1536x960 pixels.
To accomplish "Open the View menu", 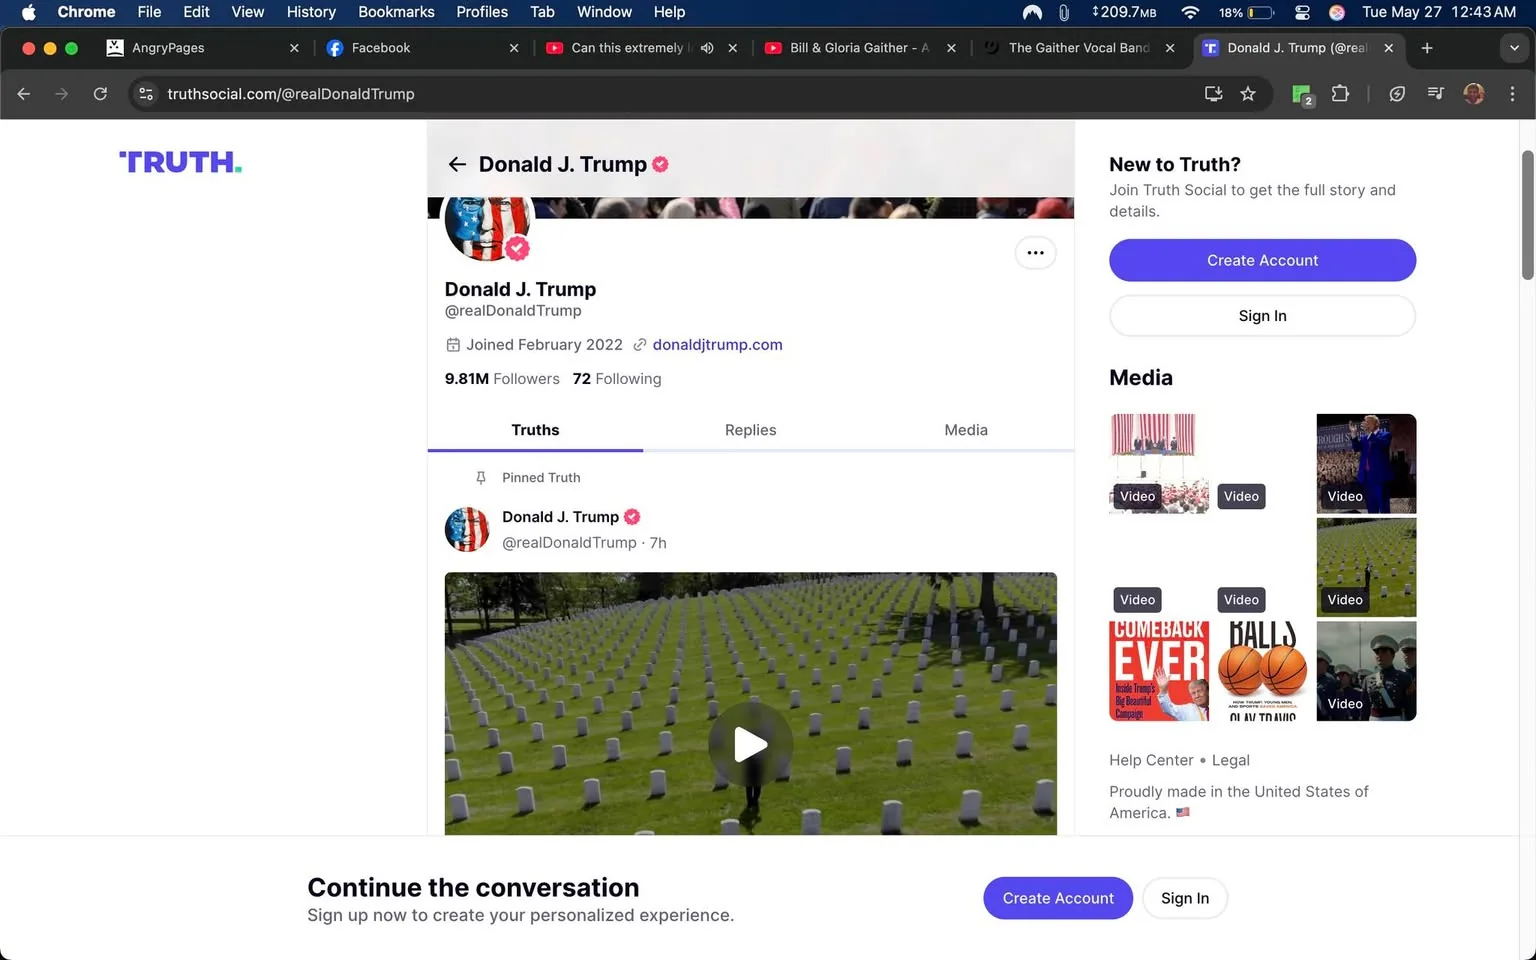I will tap(247, 12).
